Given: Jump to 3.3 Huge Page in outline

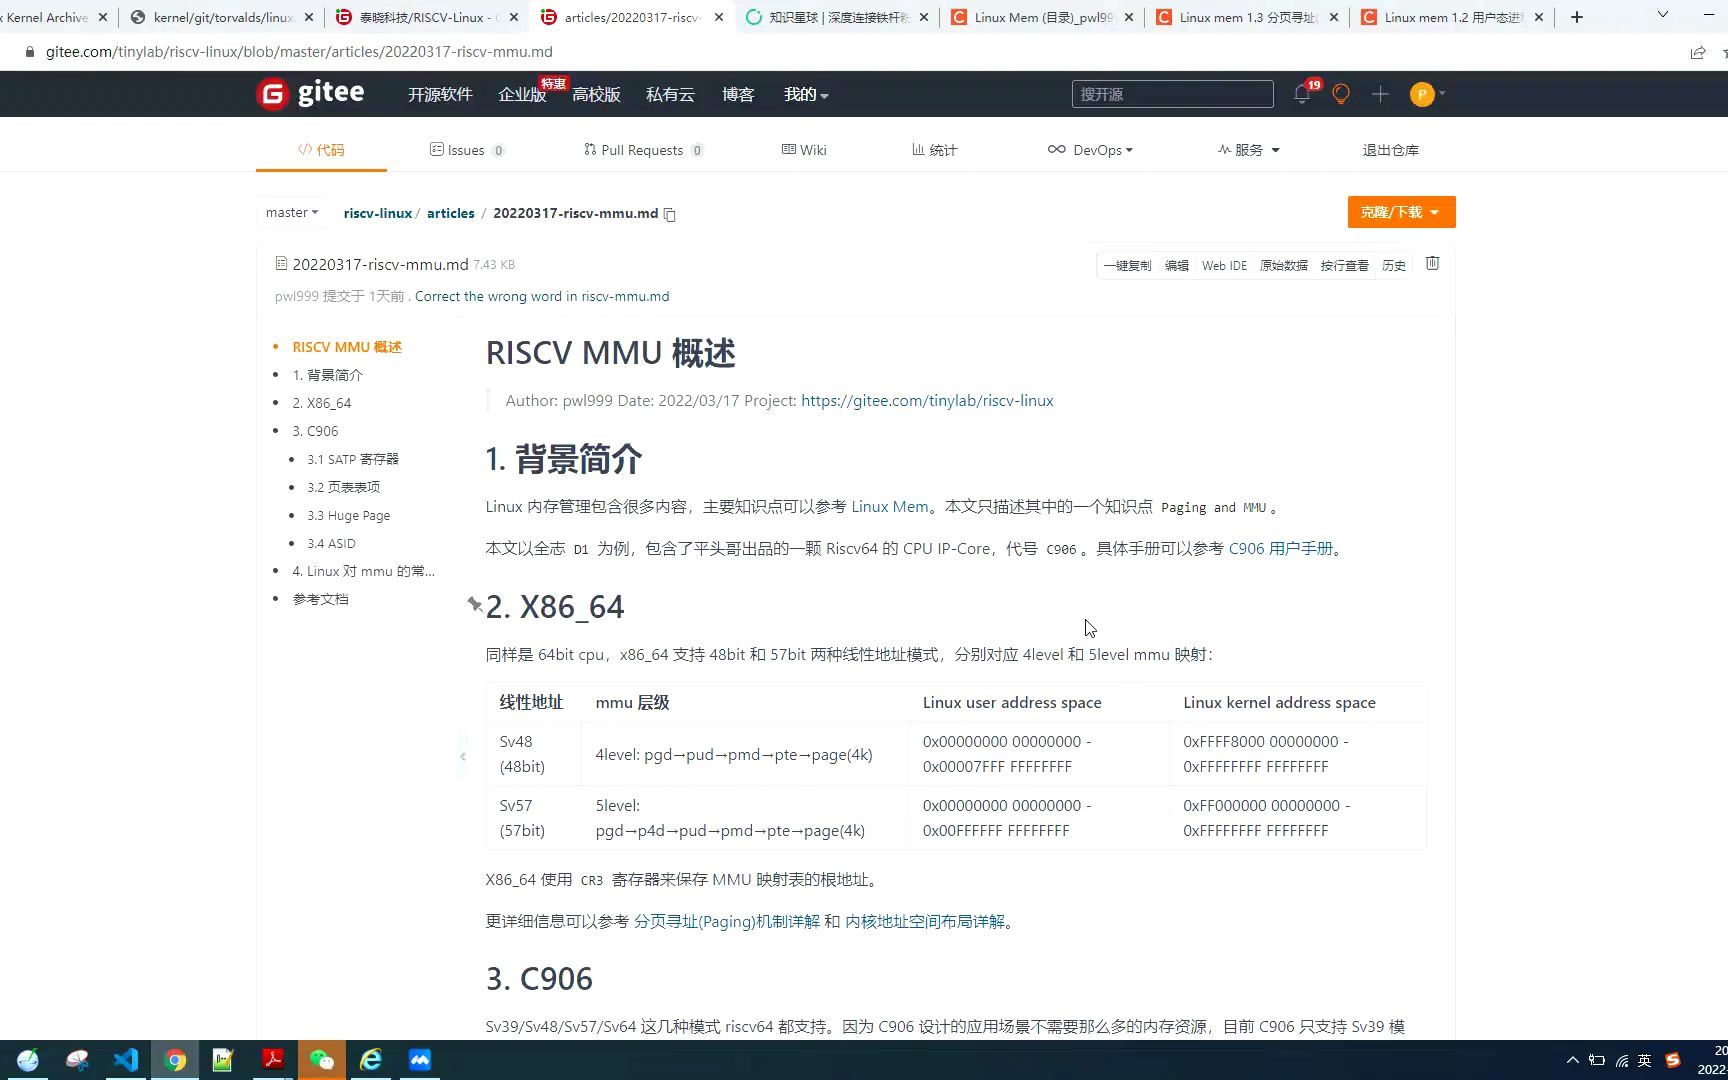Looking at the screenshot, I should point(349,515).
